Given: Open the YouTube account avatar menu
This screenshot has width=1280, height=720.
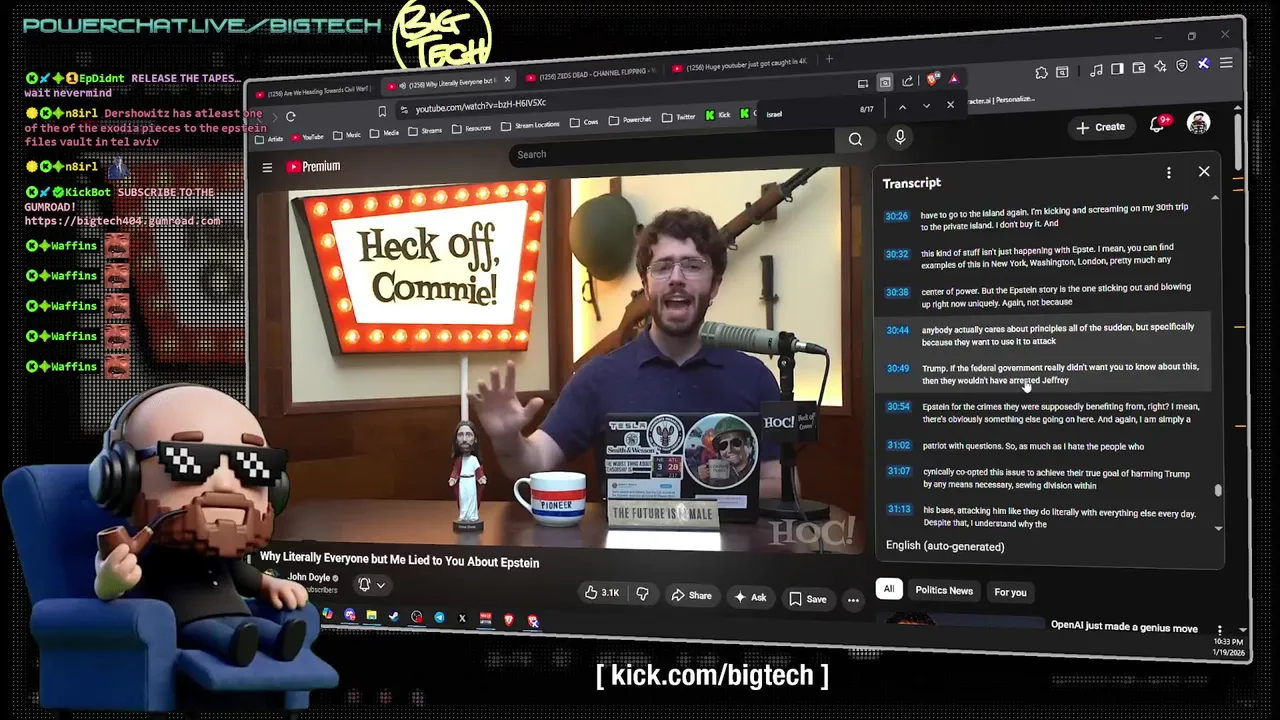Looking at the screenshot, I should [x=1198, y=123].
